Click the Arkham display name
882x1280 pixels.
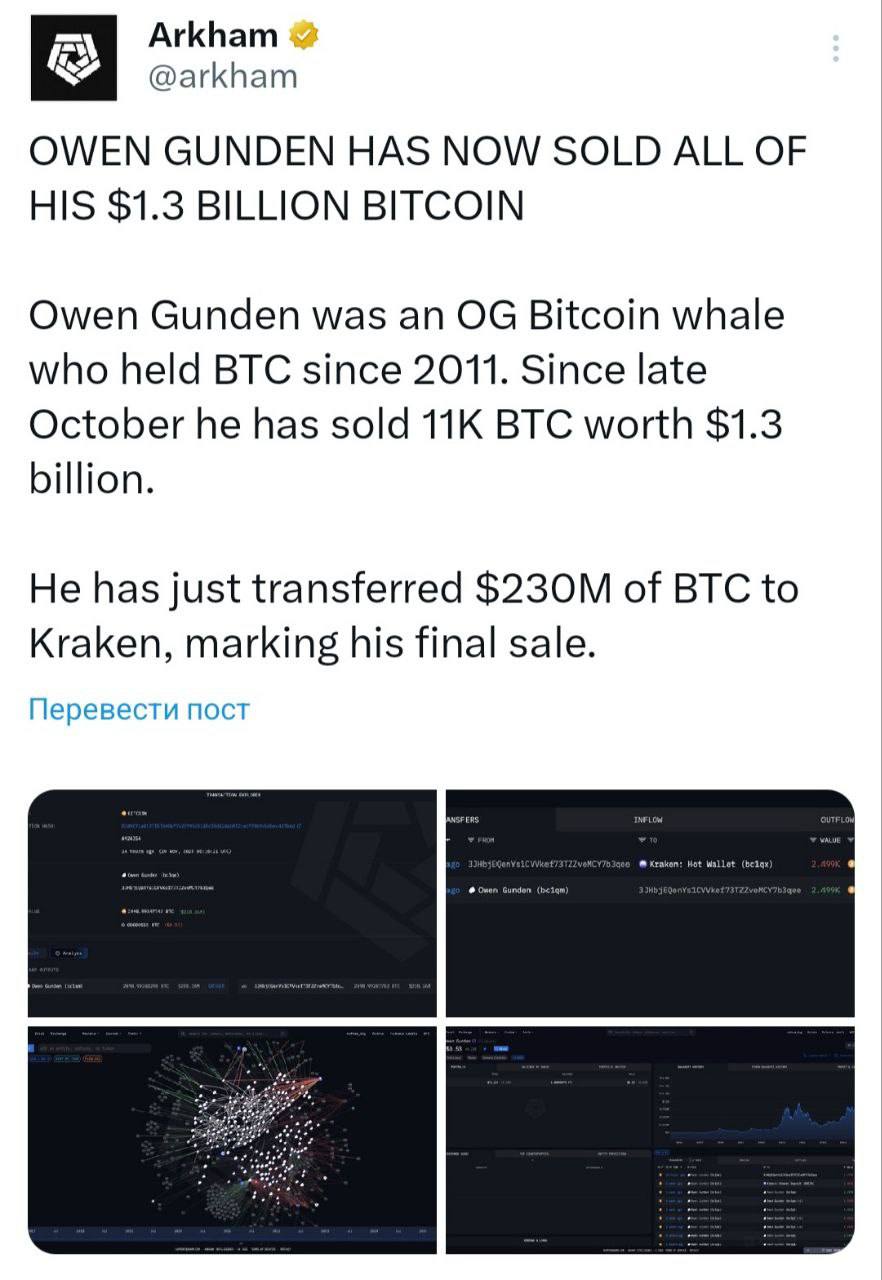(212, 35)
